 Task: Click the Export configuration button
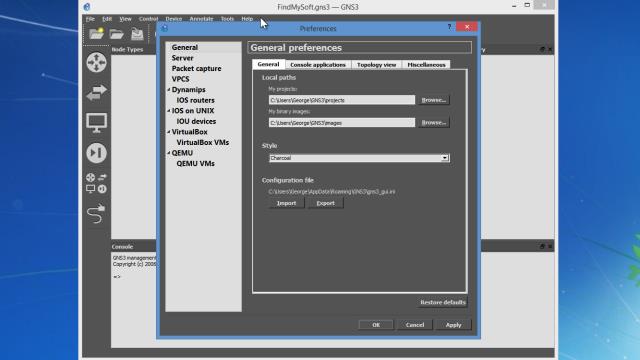(325, 203)
